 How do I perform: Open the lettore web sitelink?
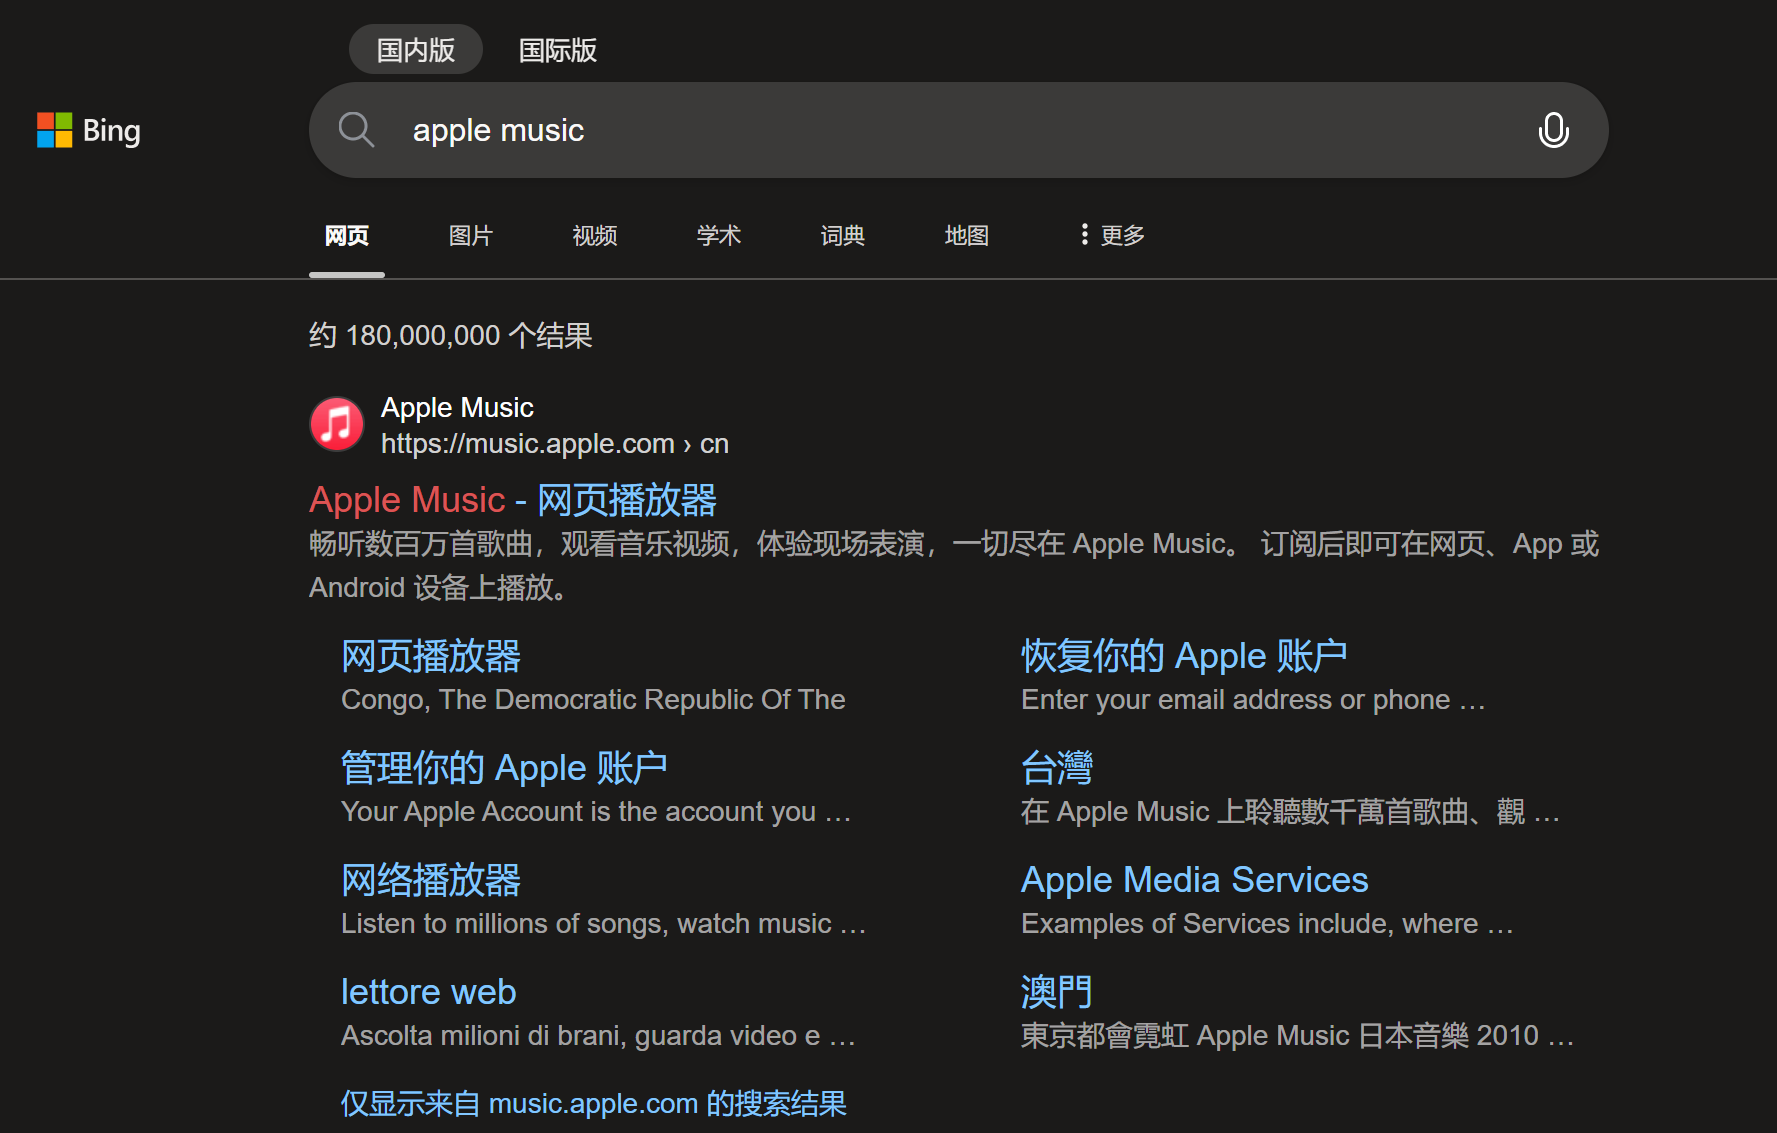[x=428, y=992]
